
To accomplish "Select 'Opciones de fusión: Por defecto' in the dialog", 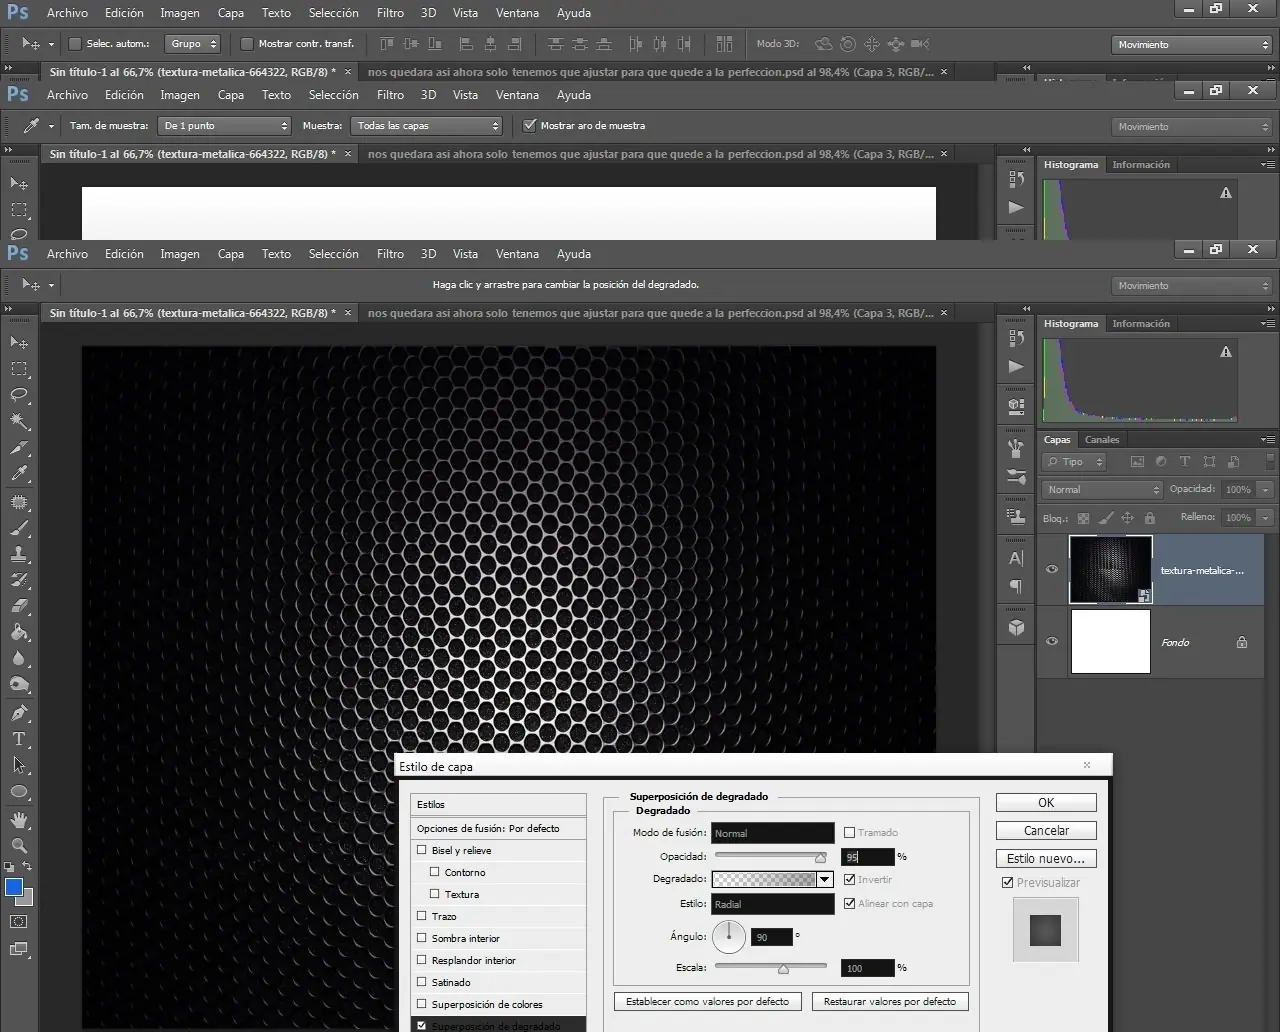I will coord(498,828).
